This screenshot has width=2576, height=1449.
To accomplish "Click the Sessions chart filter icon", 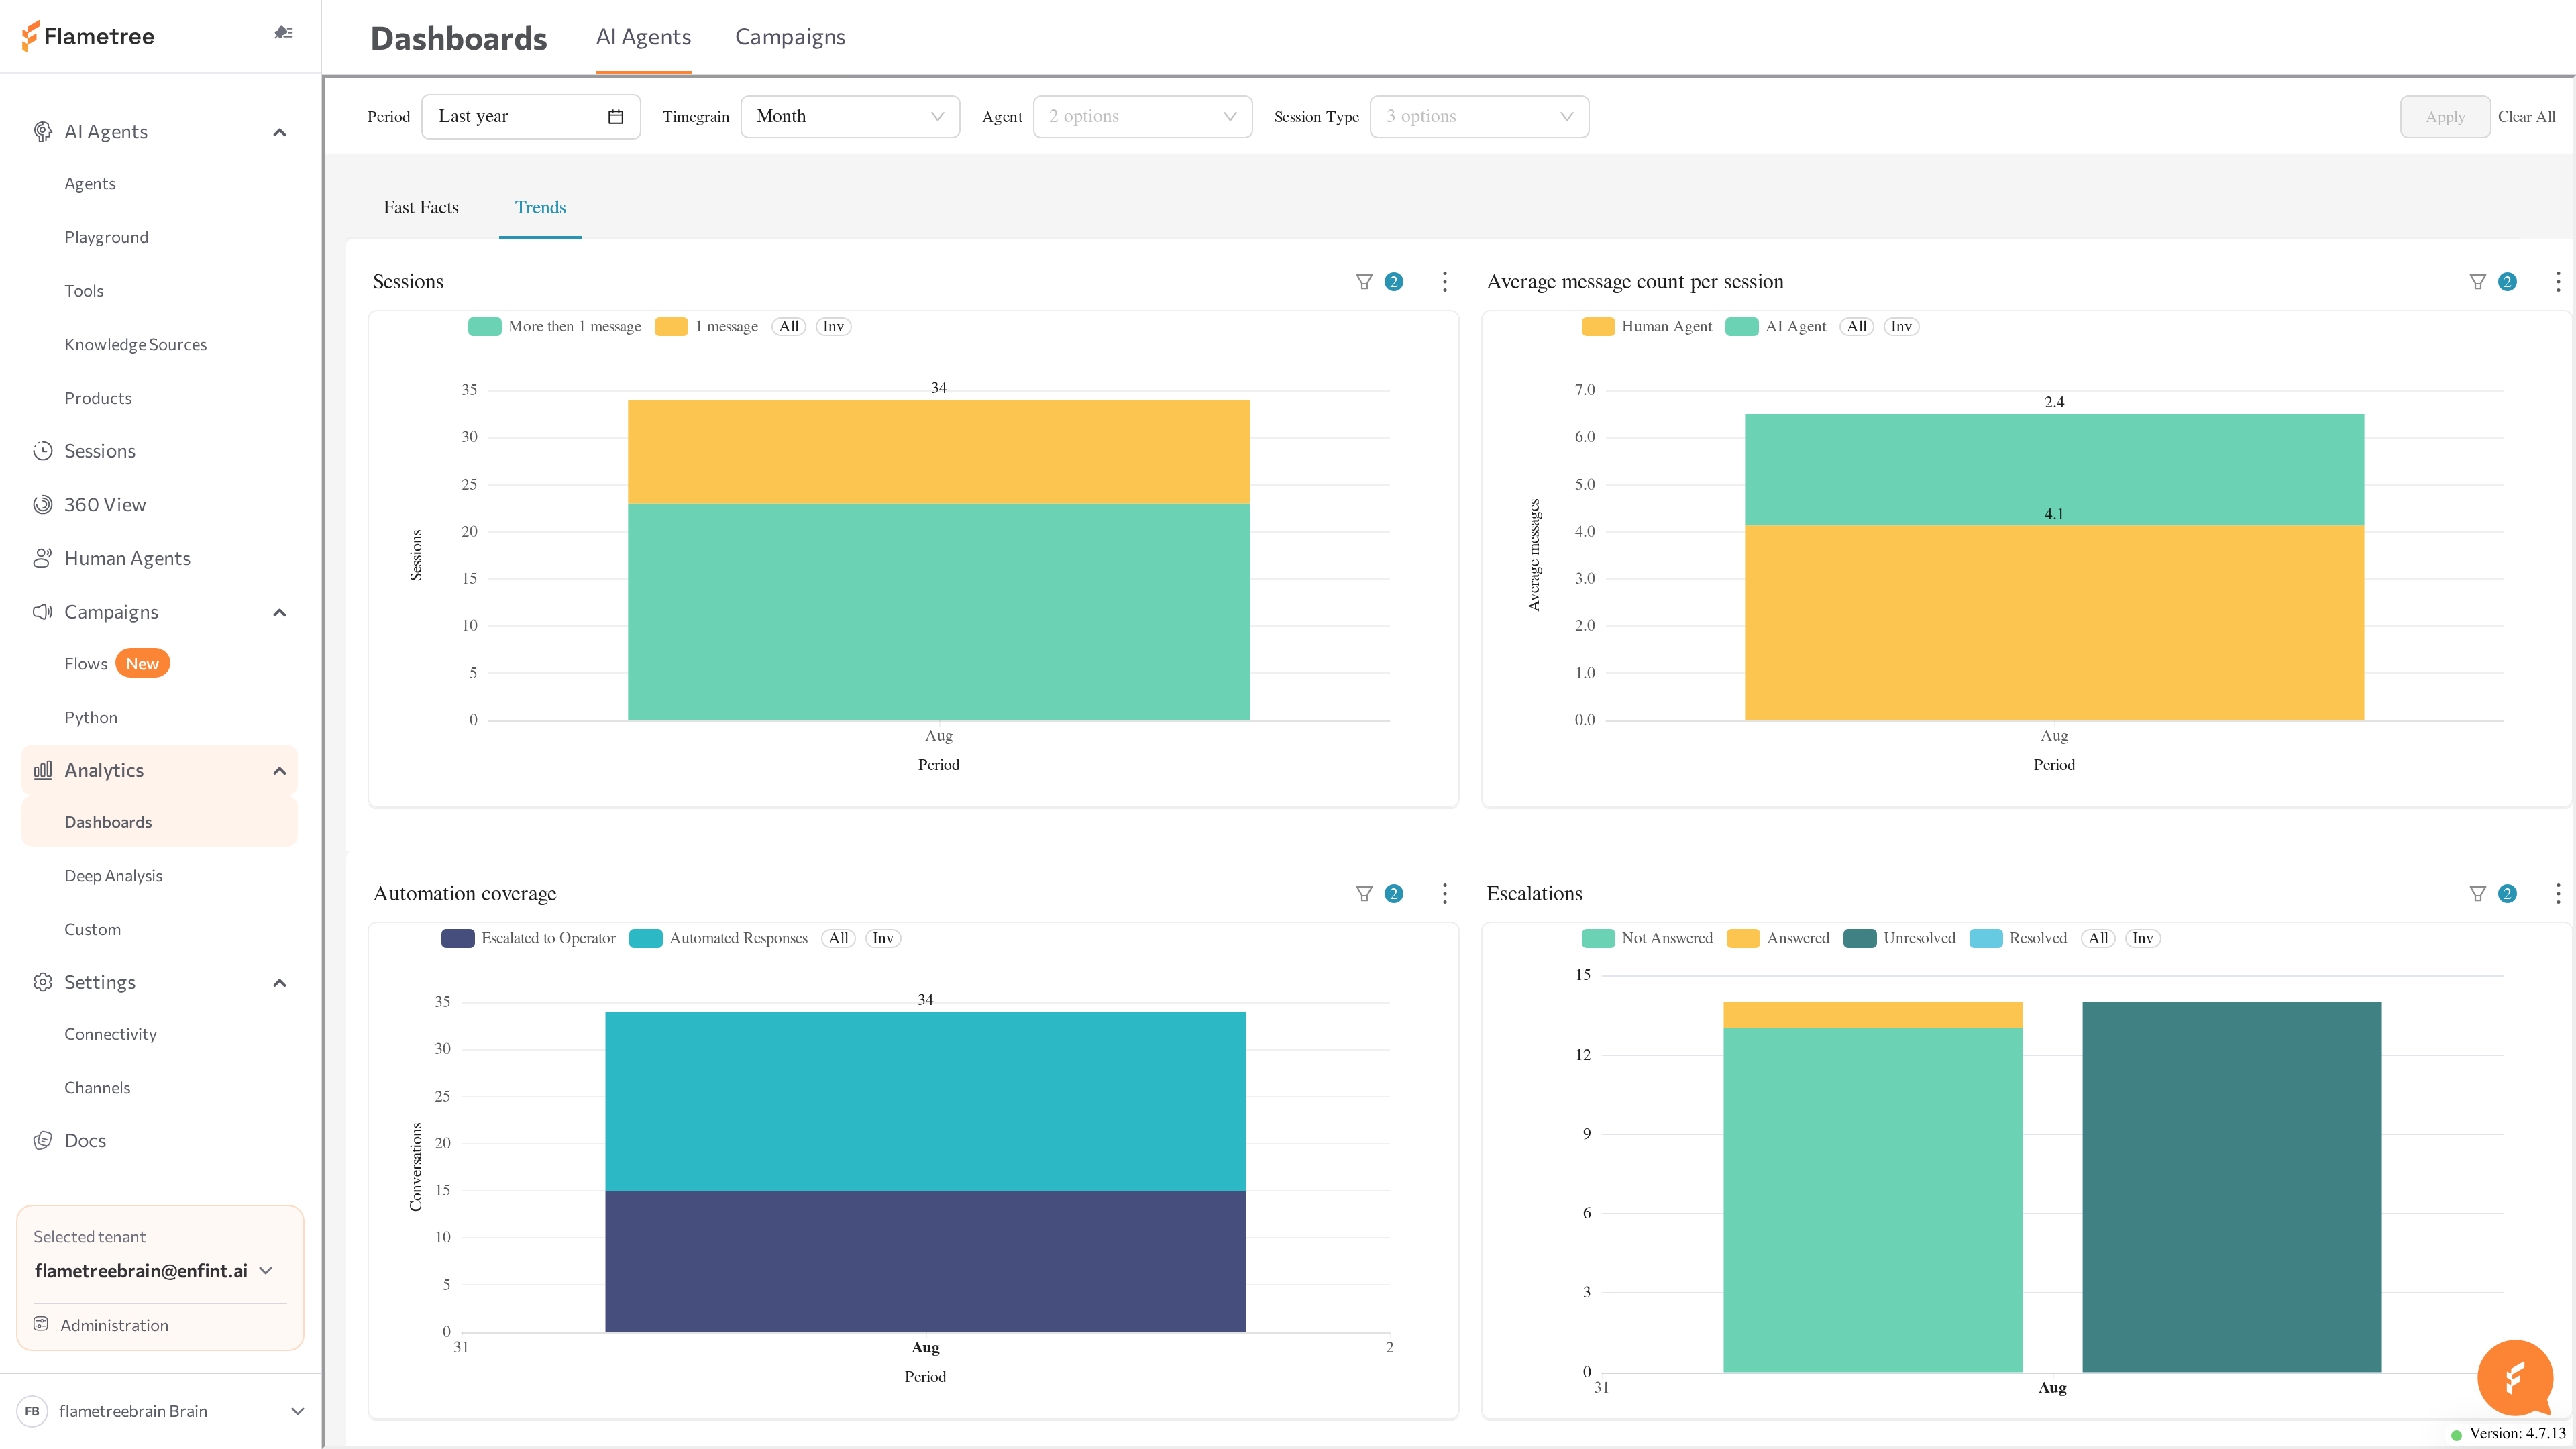I will 1364,282.
